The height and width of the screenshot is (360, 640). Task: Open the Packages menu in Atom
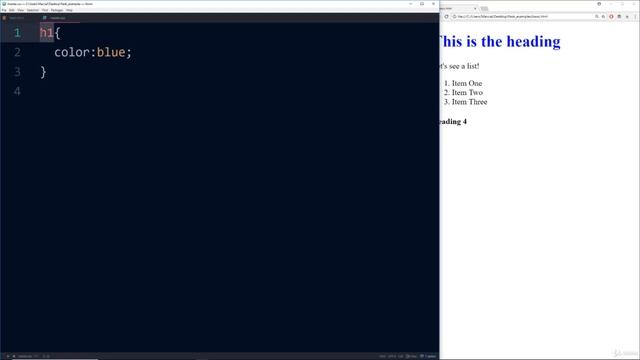tap(57, 10)
